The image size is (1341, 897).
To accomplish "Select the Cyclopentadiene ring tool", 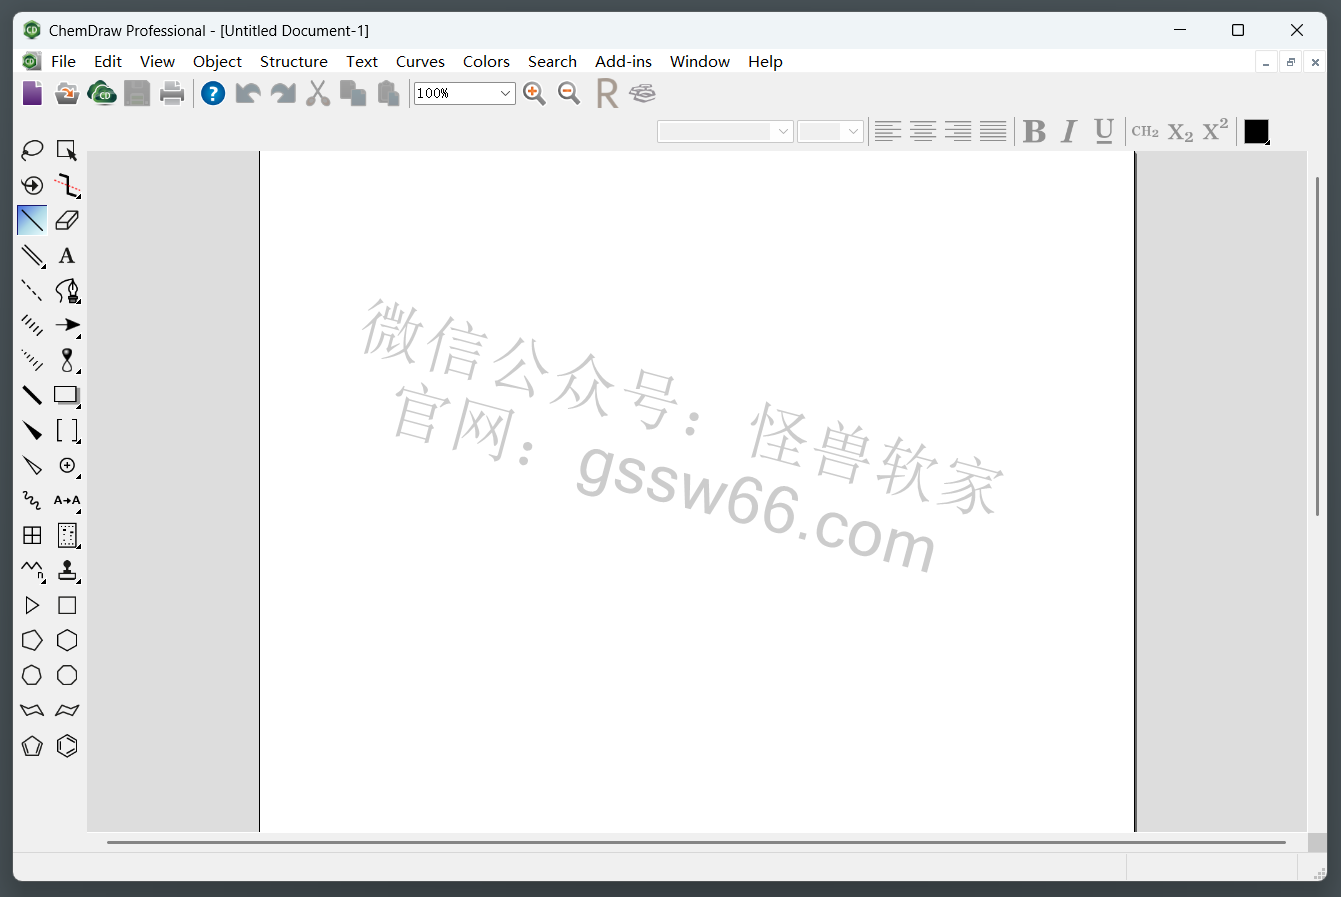I will pos(32,746).
